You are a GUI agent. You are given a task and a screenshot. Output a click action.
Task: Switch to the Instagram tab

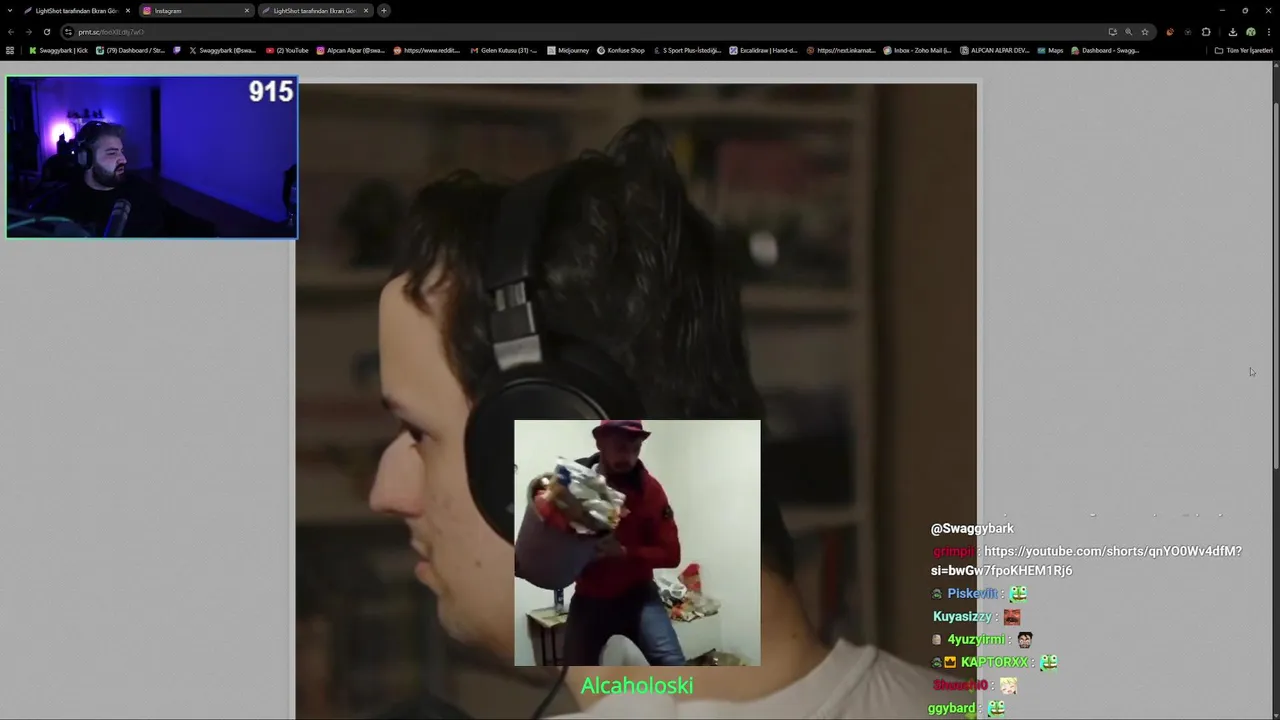[x=196, y=10]
